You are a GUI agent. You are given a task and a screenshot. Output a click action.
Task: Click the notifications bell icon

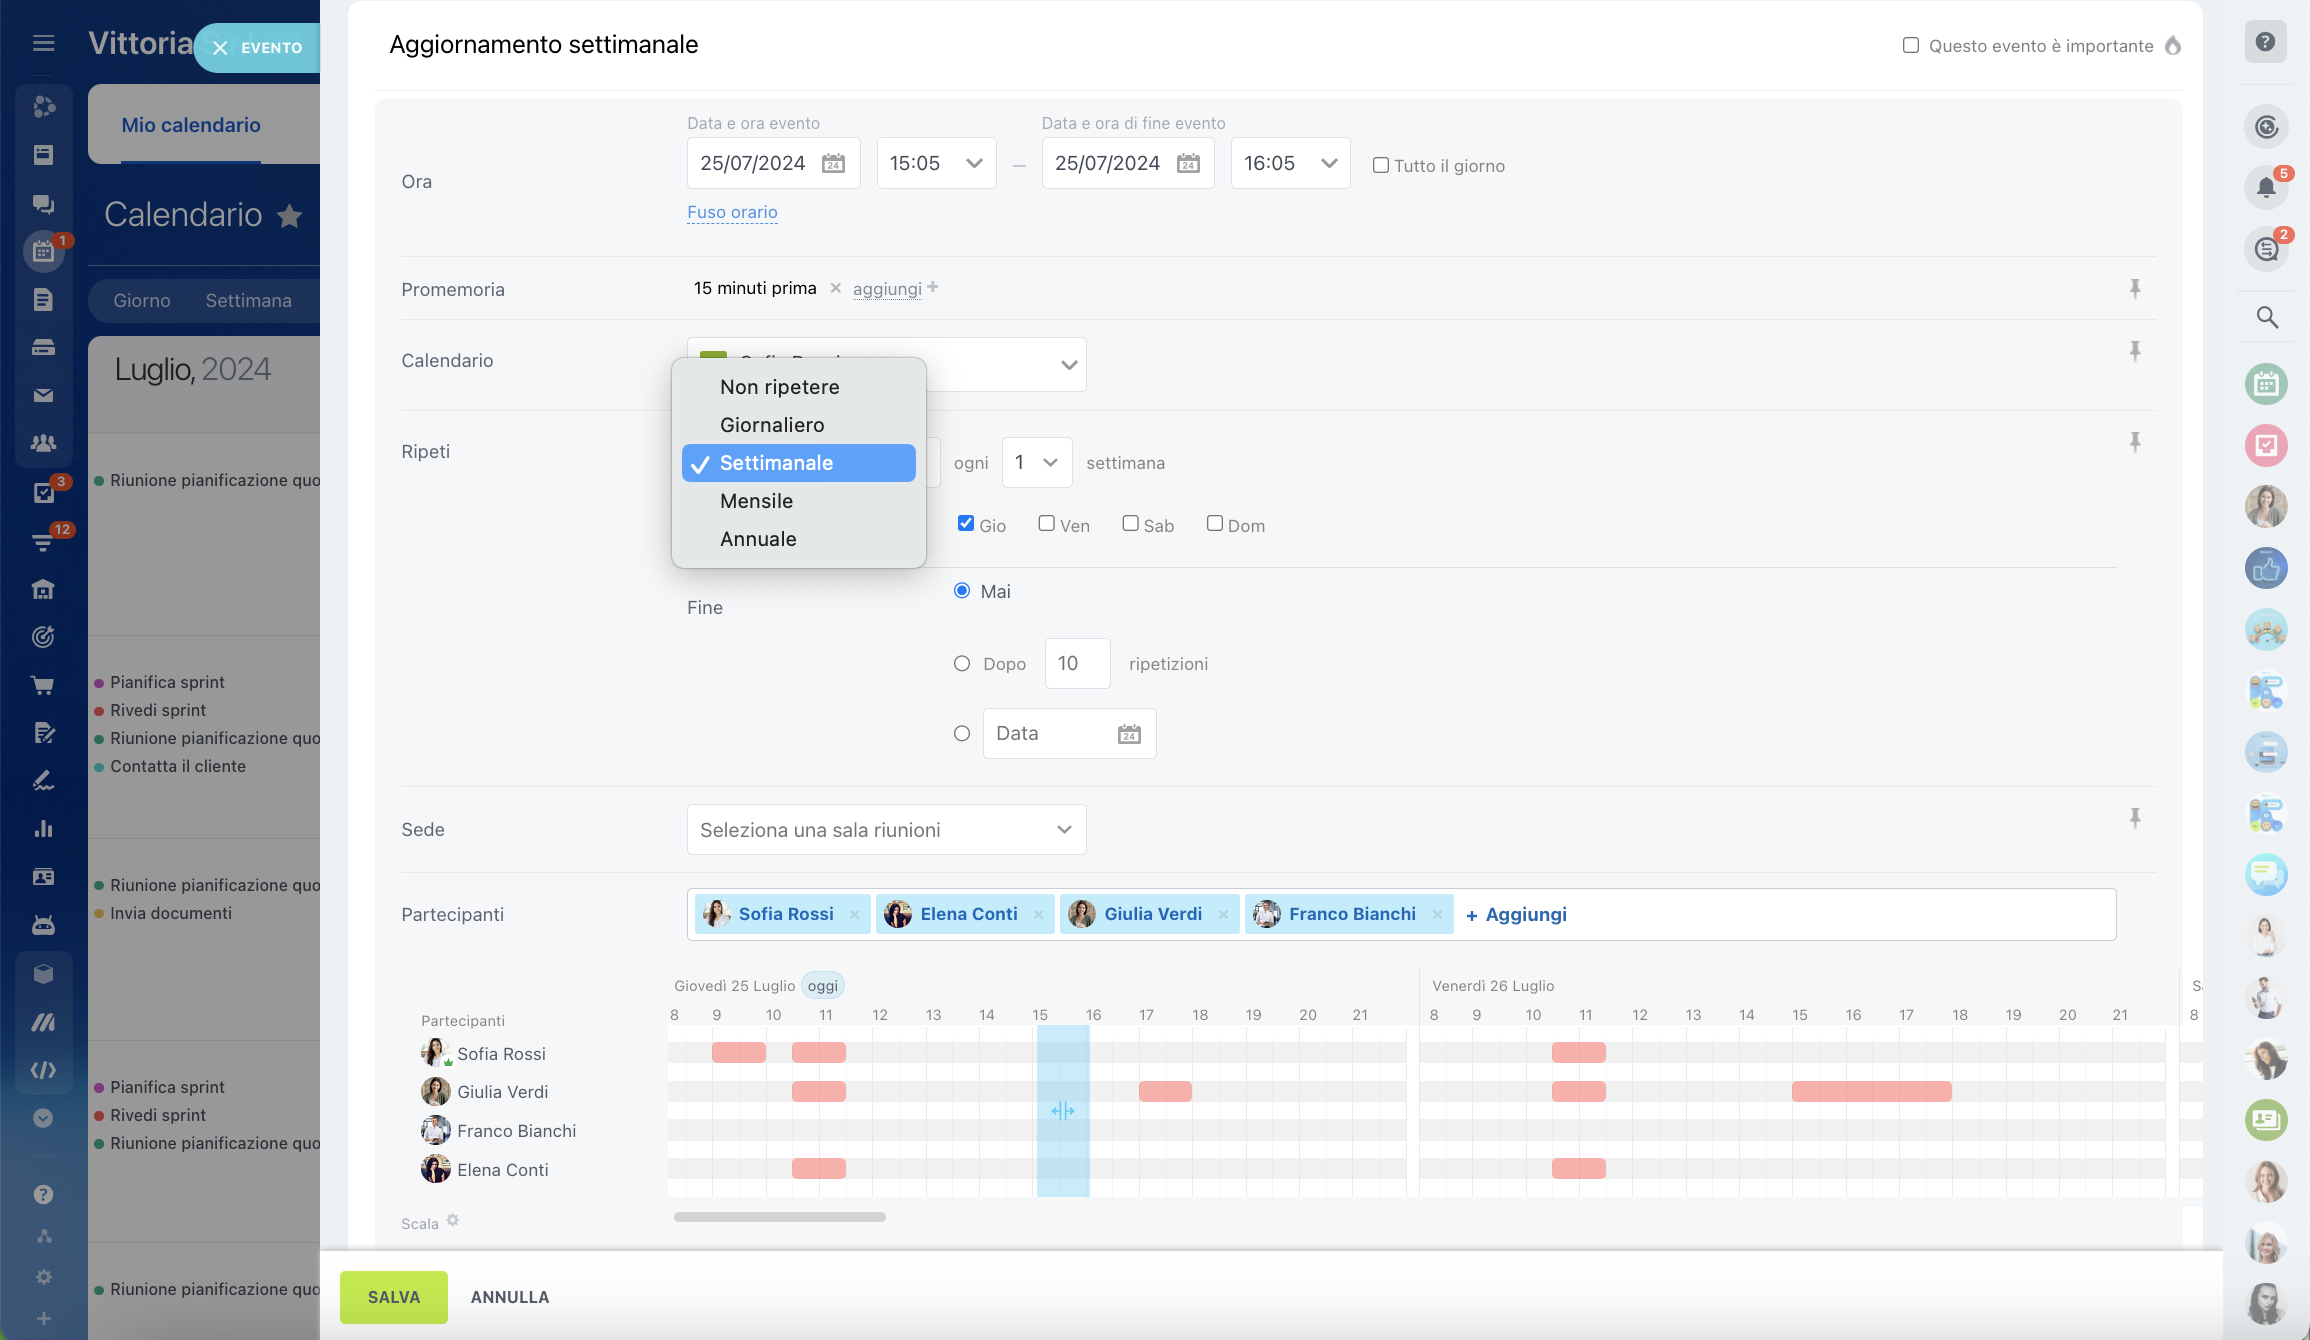click(x=2265, y=188)
